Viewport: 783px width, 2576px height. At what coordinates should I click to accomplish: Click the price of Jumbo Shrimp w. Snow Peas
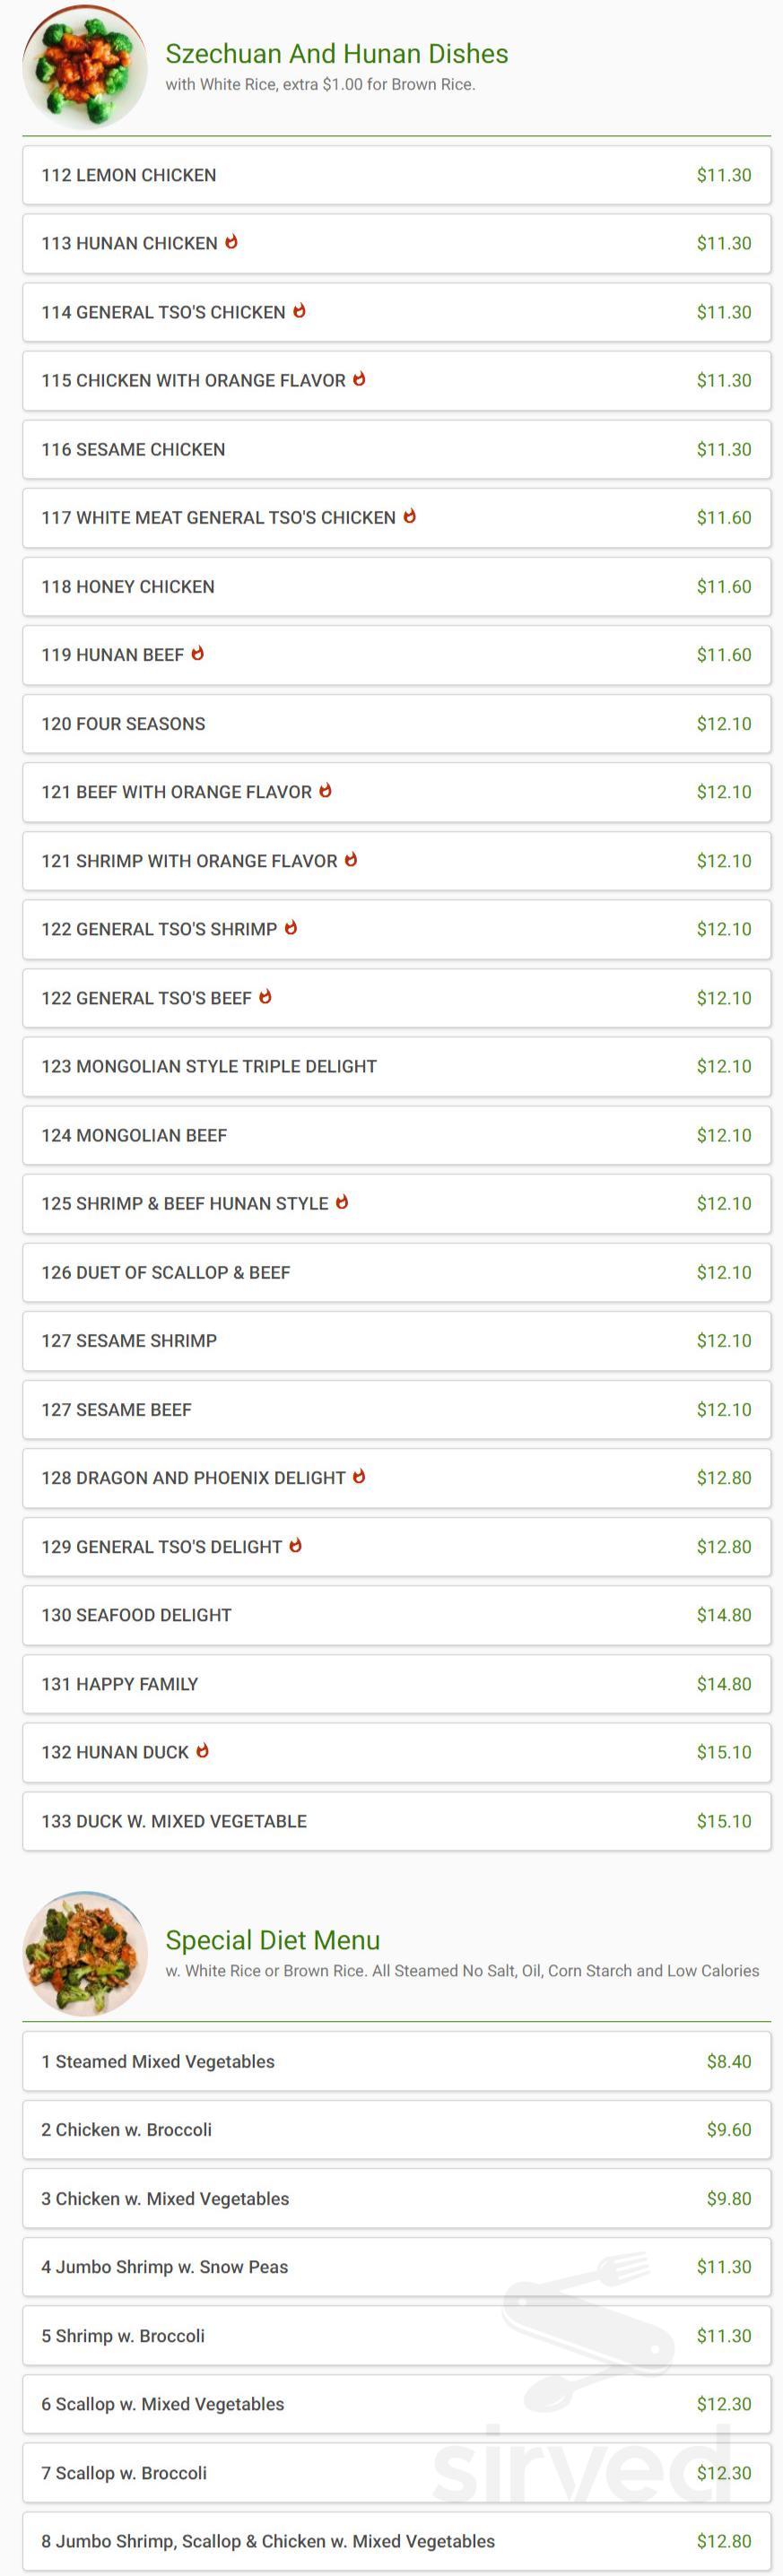[724, 2268]
